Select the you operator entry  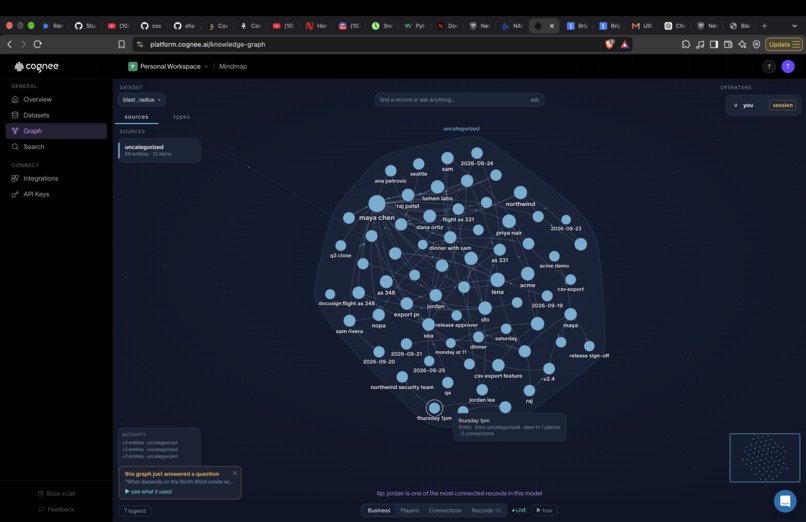[x=763, y=105]
